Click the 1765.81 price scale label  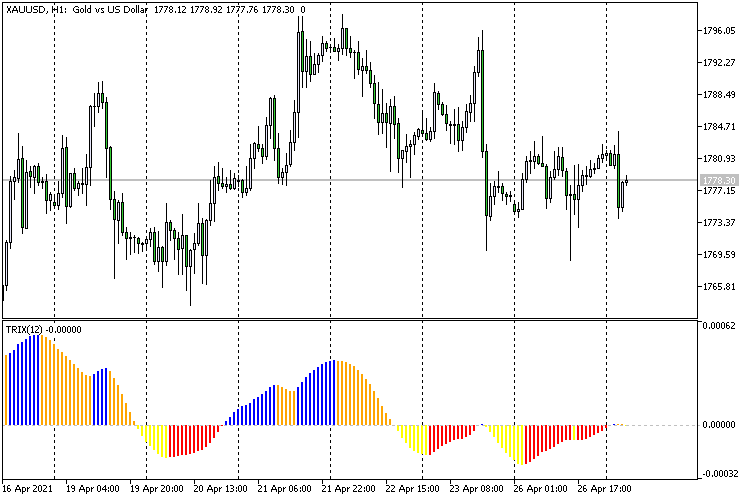pyautogui.click(x=719, y=287)
